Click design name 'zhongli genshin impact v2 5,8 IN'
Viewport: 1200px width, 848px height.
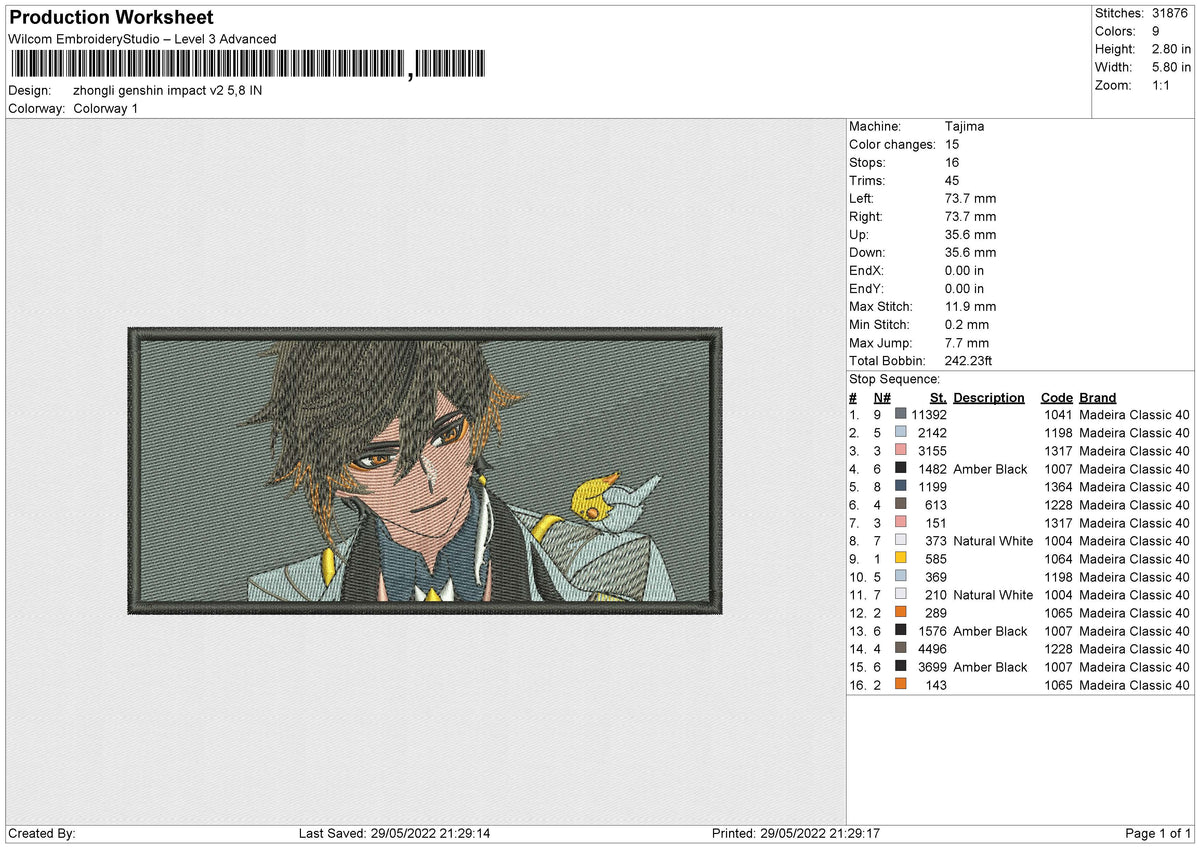pyautogui.click(x=168, y=90)
